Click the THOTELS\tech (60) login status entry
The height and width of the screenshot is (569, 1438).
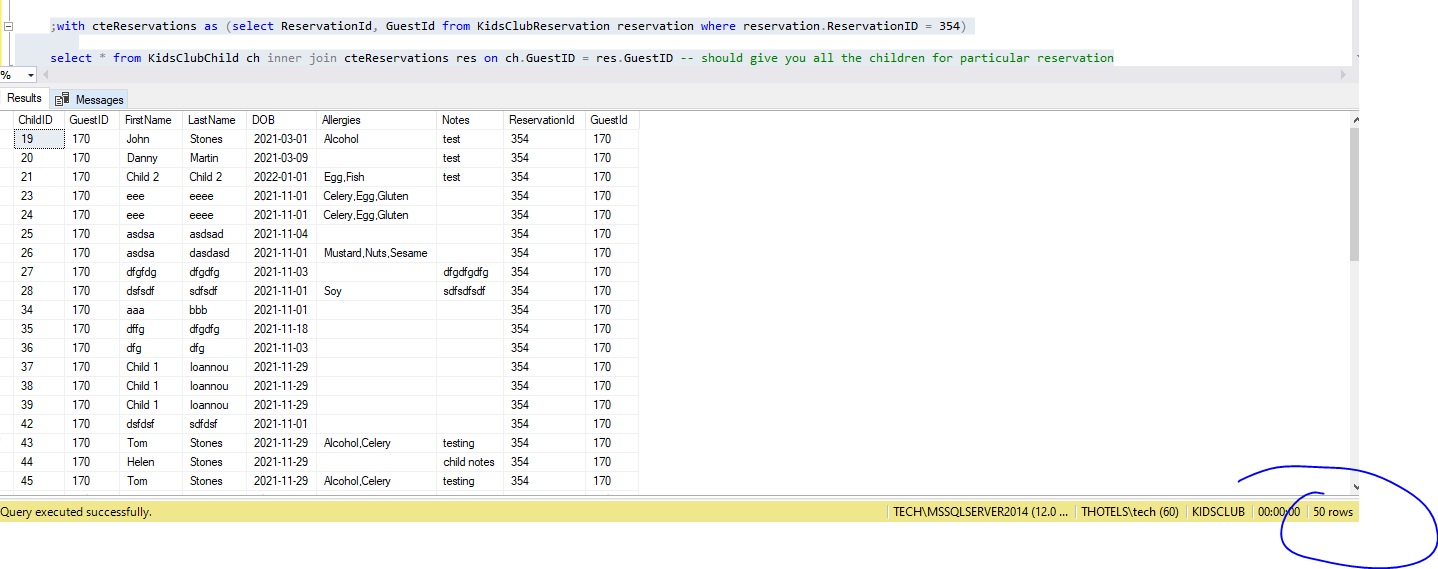(1130, 512)
